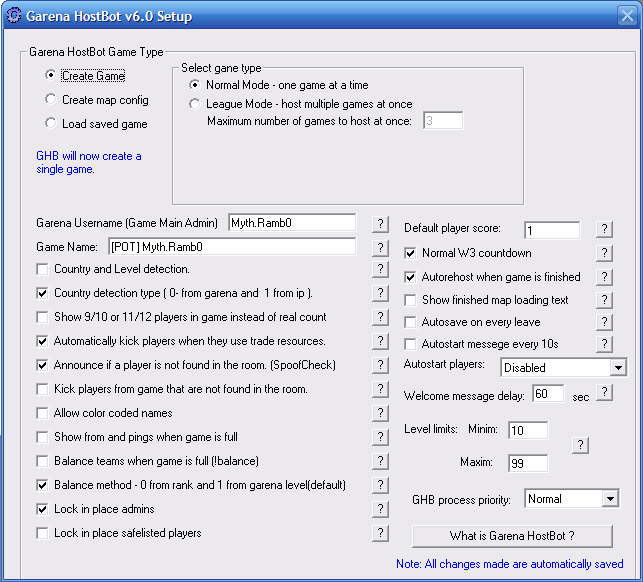Select the Create Game radio button
Image resolution: width=643 pixels, height=582 pixels.
click(x=50, y=75)
